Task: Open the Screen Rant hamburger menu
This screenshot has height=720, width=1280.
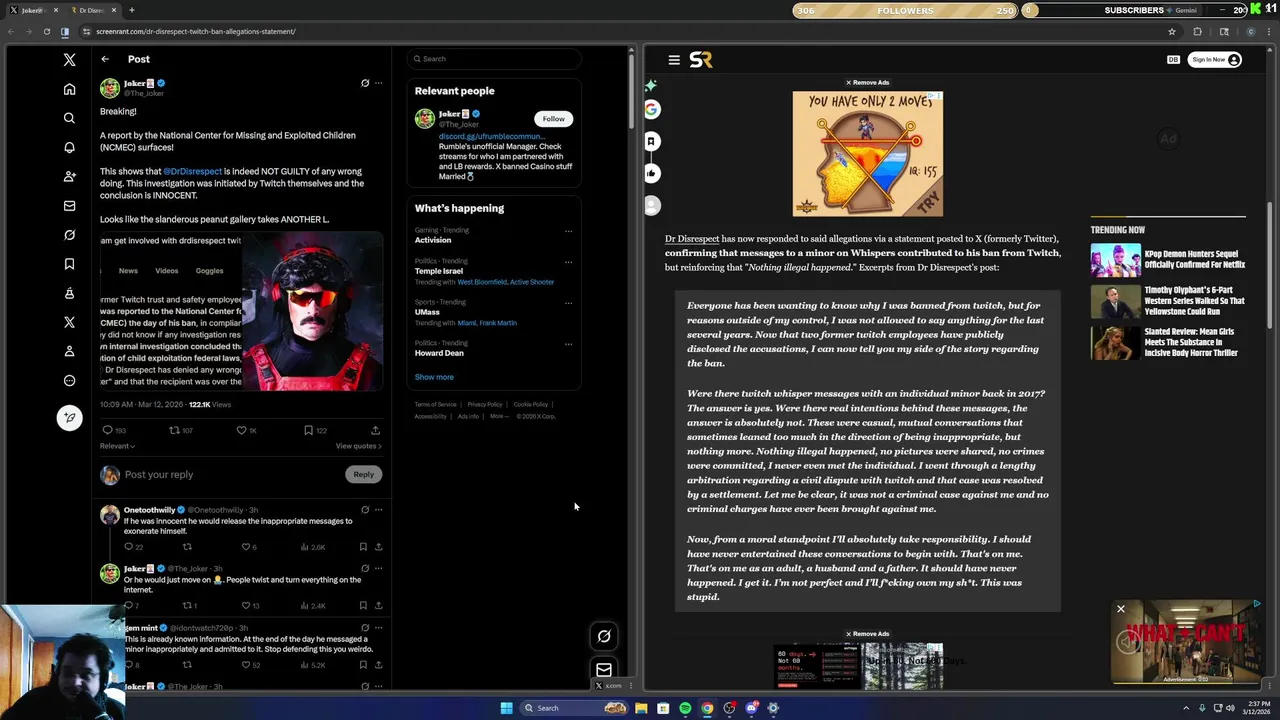Action: pyautogui.click(x=674, y=60)
